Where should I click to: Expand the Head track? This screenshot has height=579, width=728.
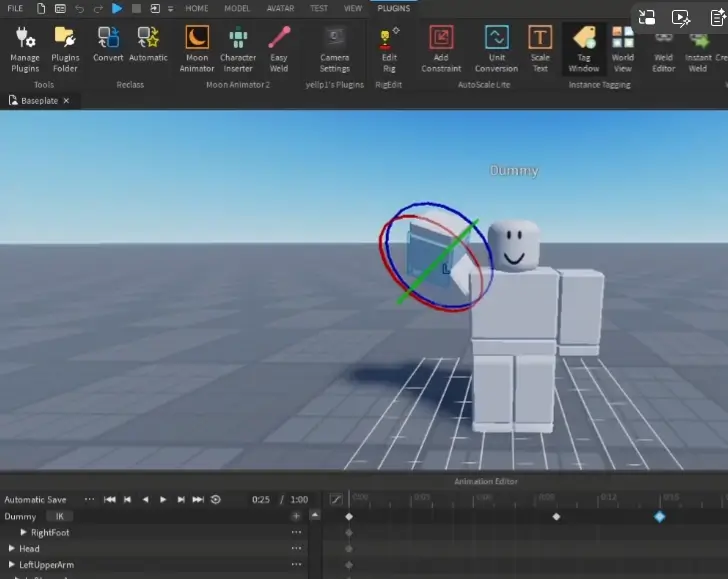pyautogui.click(x=12, y=548)
